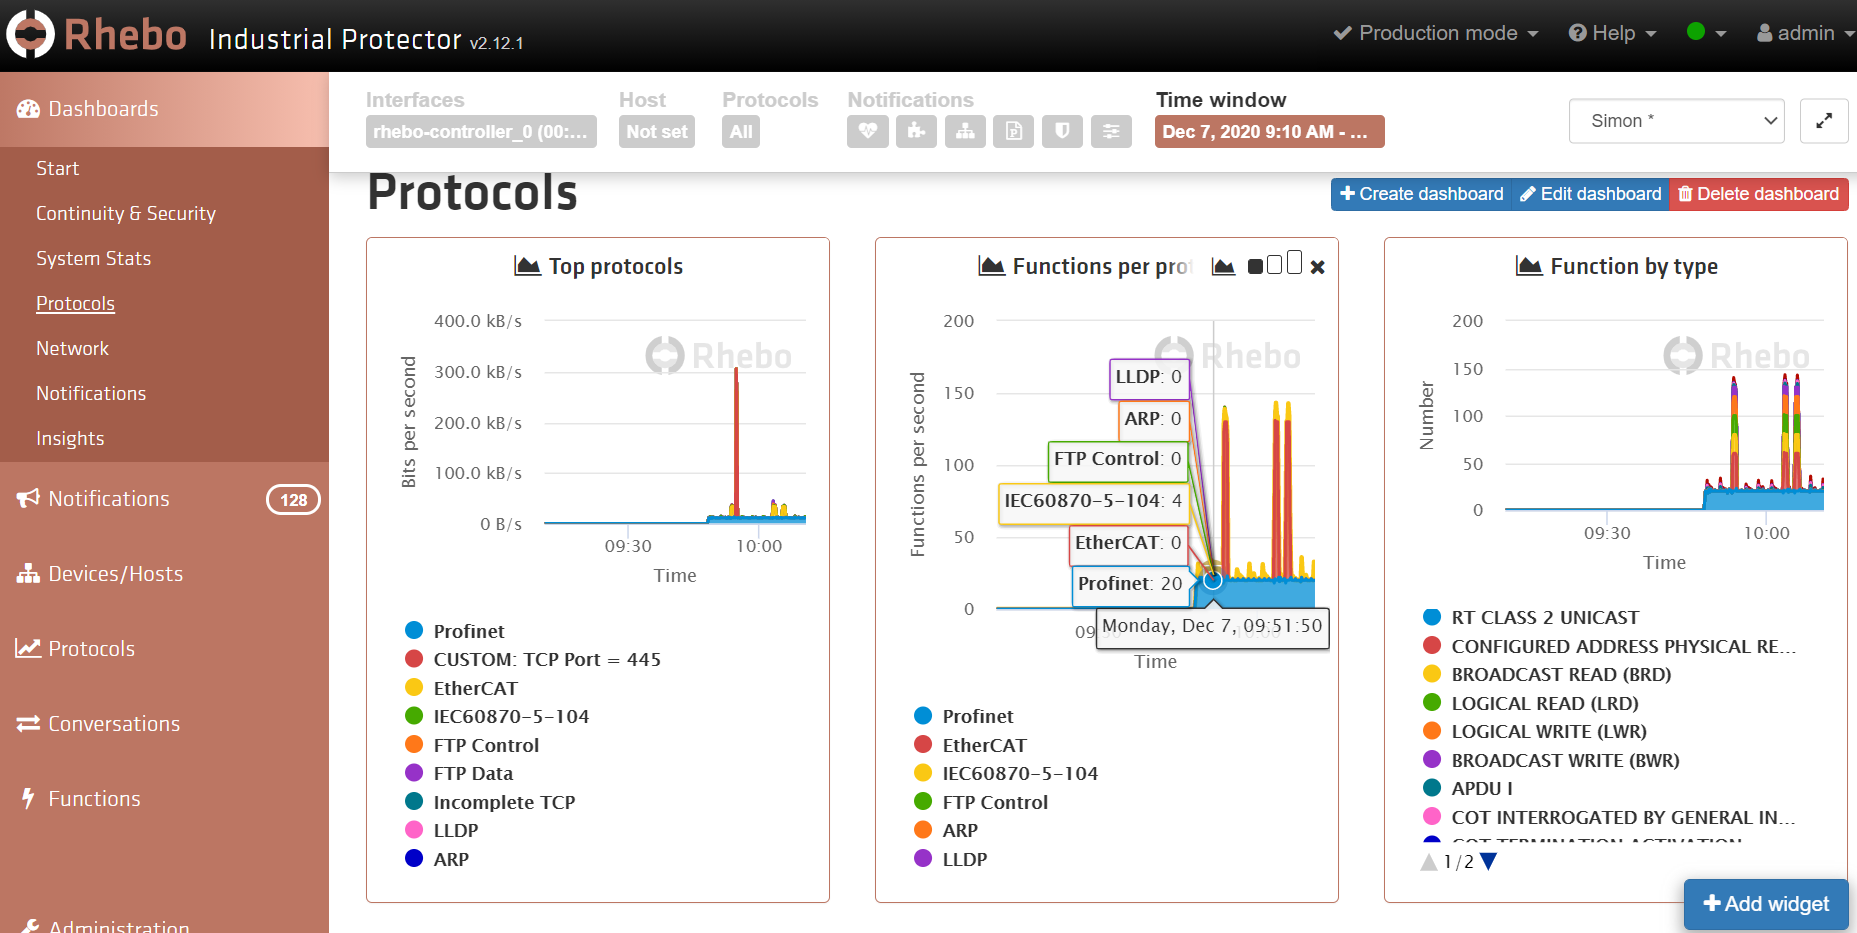This screenshot has width=1857, height=933.
Task: Click the heartbeat notification filter icon
Action: click(867, 131)
